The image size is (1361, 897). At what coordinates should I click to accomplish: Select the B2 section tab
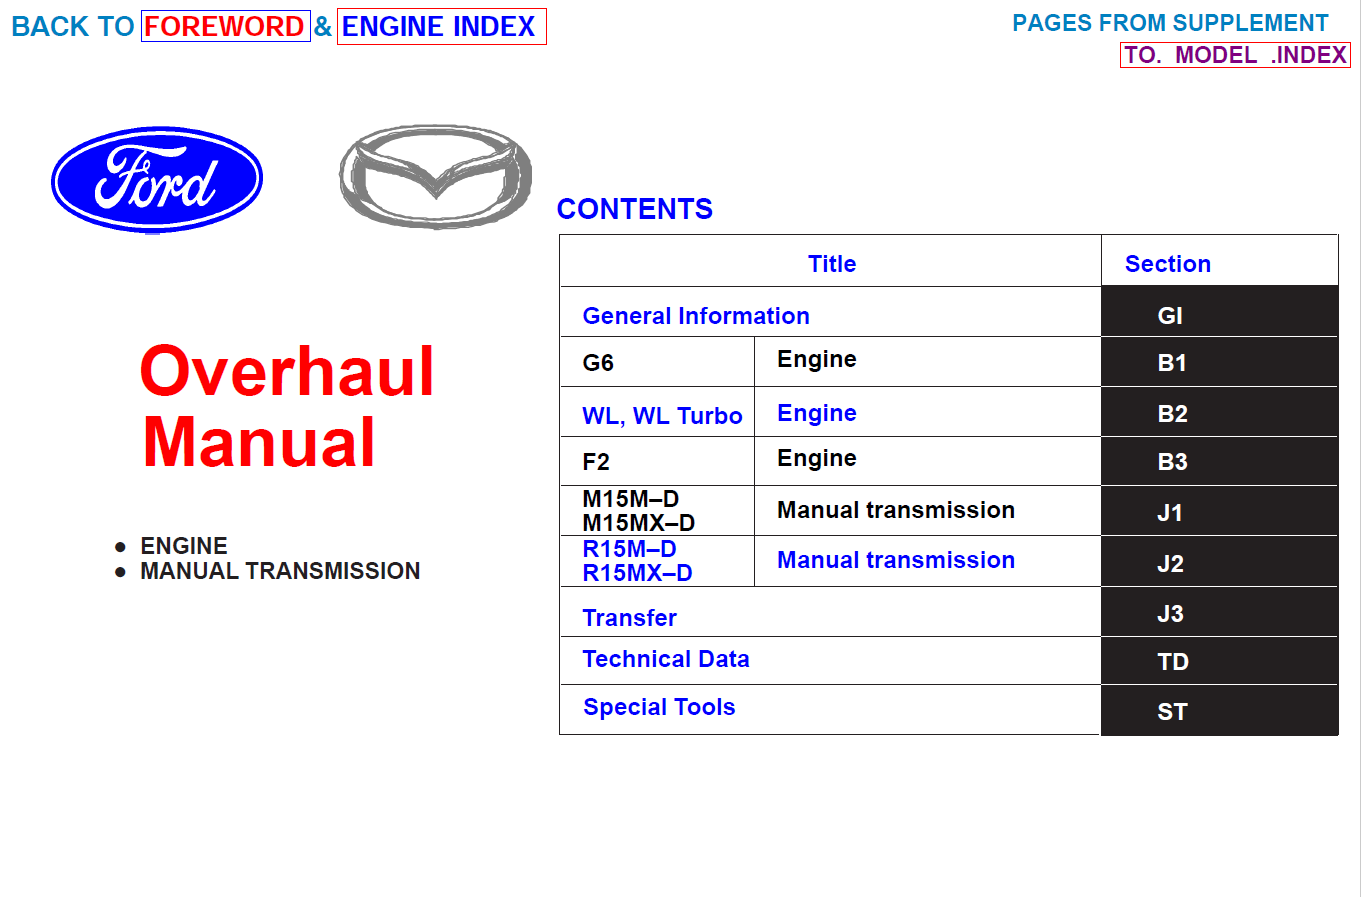(1219, 412)
